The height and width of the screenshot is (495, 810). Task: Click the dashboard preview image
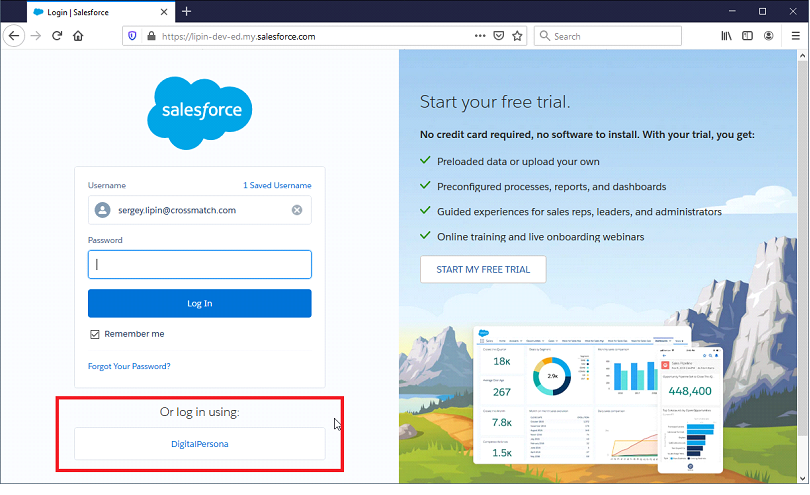click(598, 399)
